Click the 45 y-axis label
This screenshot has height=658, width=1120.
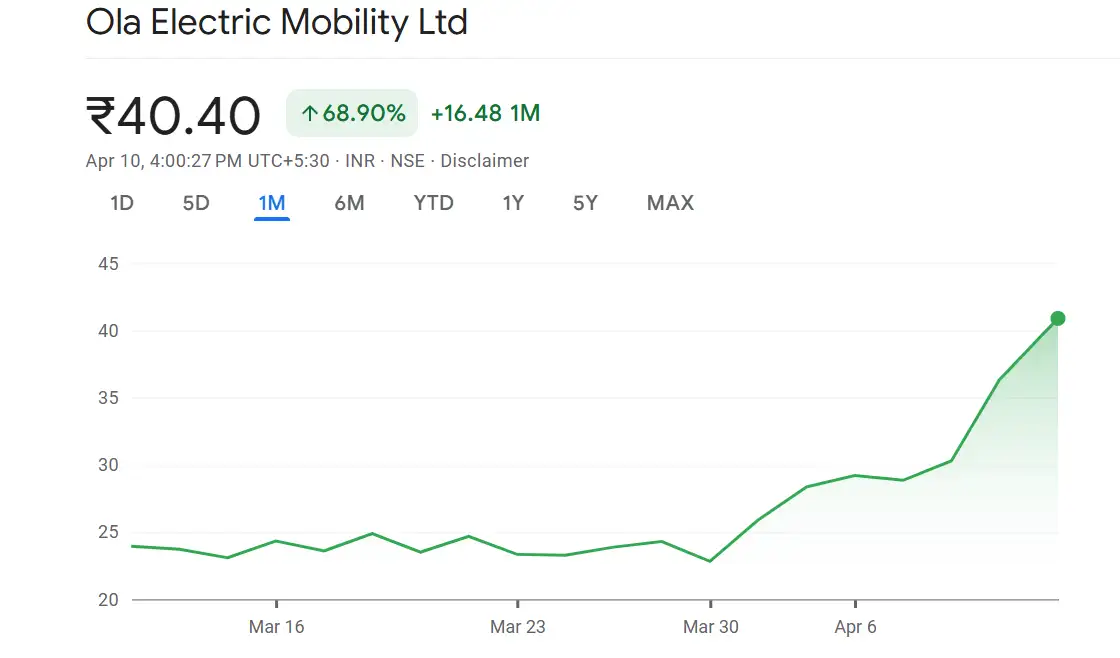(108, 264)
